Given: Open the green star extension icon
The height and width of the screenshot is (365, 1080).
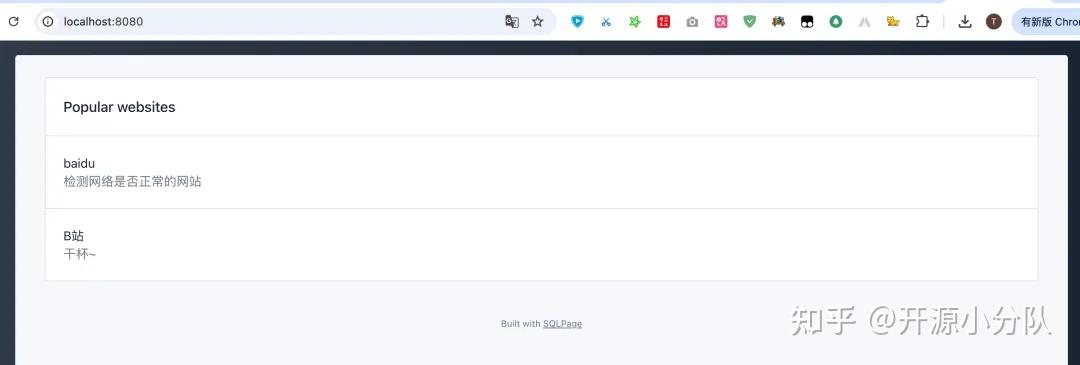Looking at the screenshot, I should pos(635,21).
